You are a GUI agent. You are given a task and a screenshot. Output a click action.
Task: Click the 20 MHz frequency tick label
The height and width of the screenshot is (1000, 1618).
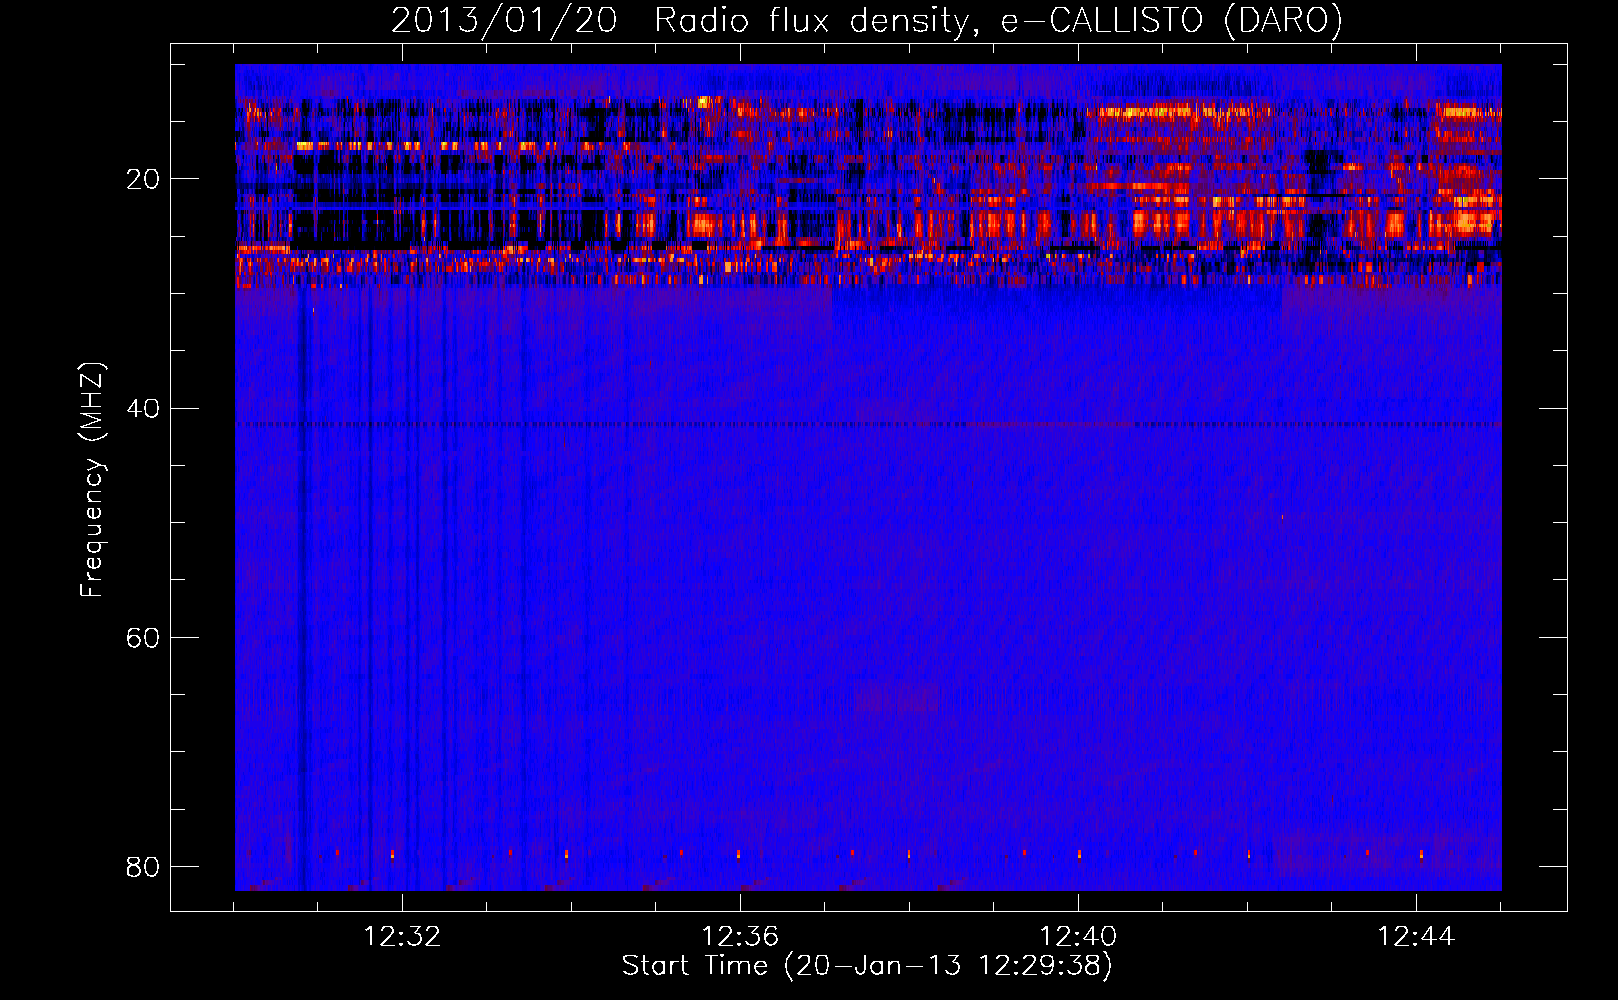coord(143,179)
